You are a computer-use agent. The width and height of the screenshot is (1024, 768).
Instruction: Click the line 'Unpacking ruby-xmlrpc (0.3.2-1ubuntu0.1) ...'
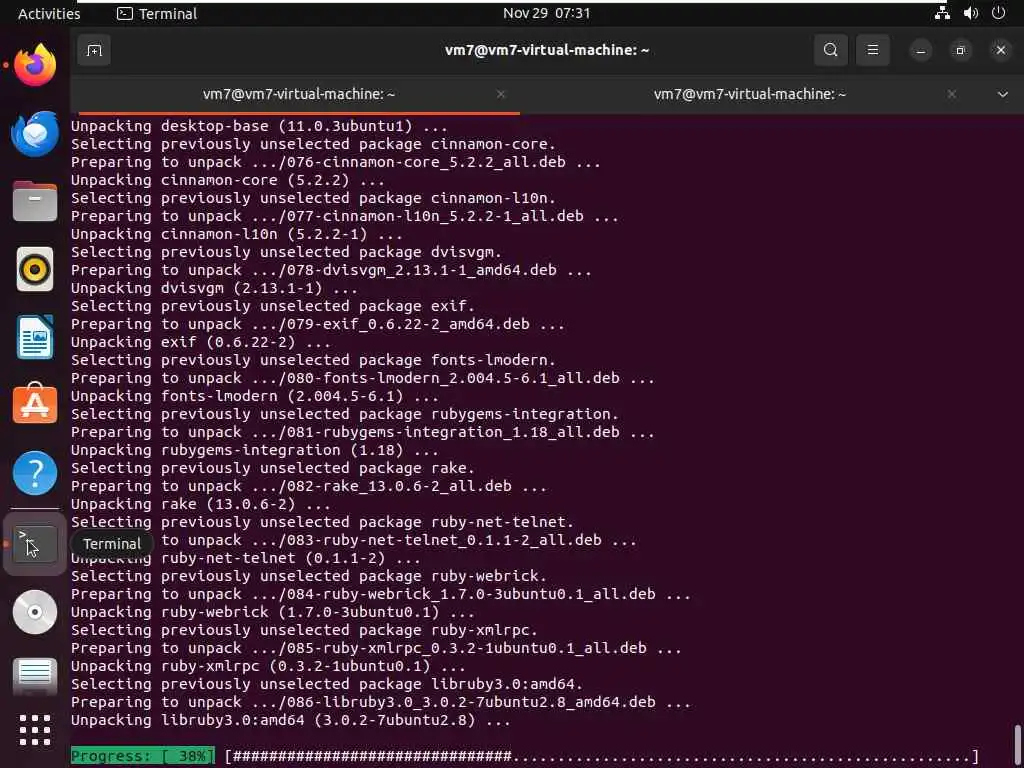268,666
